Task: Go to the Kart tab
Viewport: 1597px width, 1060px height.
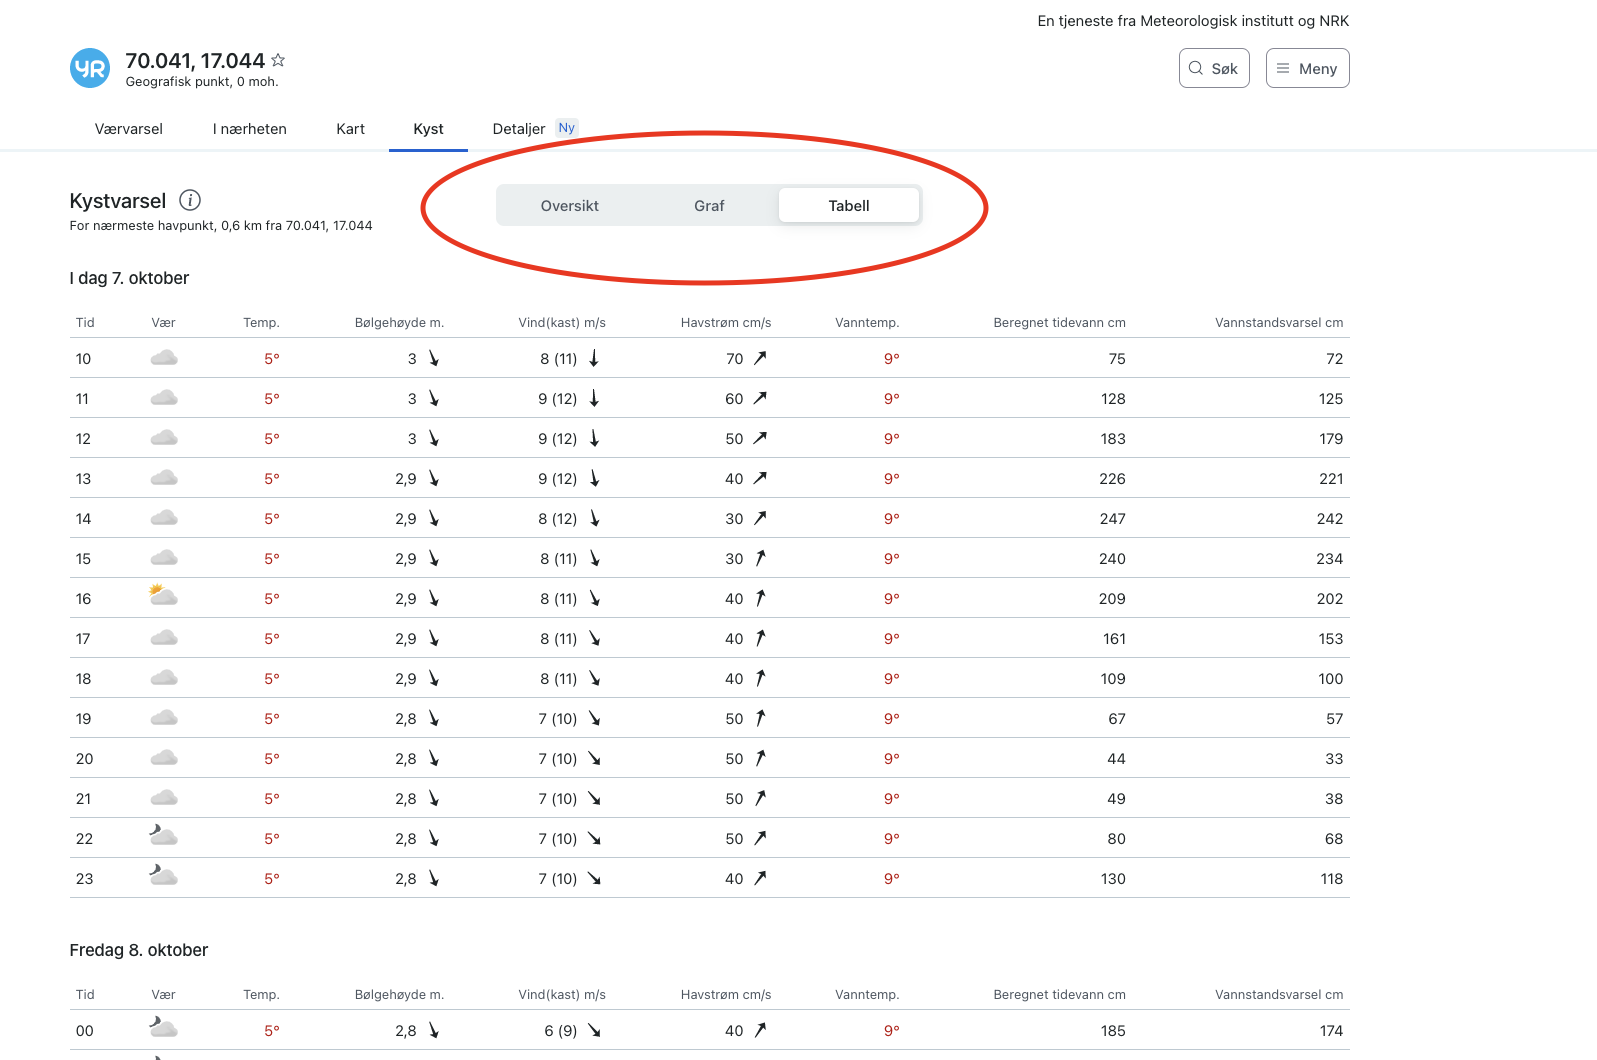Action: (350, 129)
